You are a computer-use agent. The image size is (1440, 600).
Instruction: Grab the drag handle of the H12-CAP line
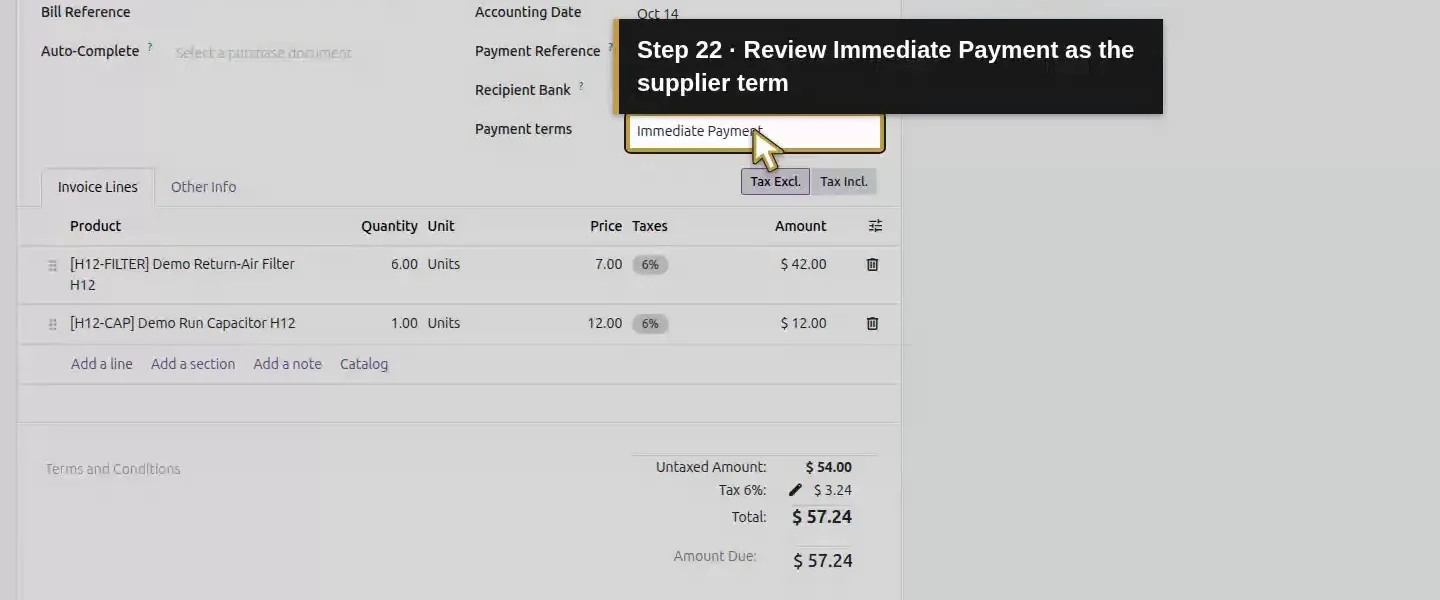(x=53, y=324)
